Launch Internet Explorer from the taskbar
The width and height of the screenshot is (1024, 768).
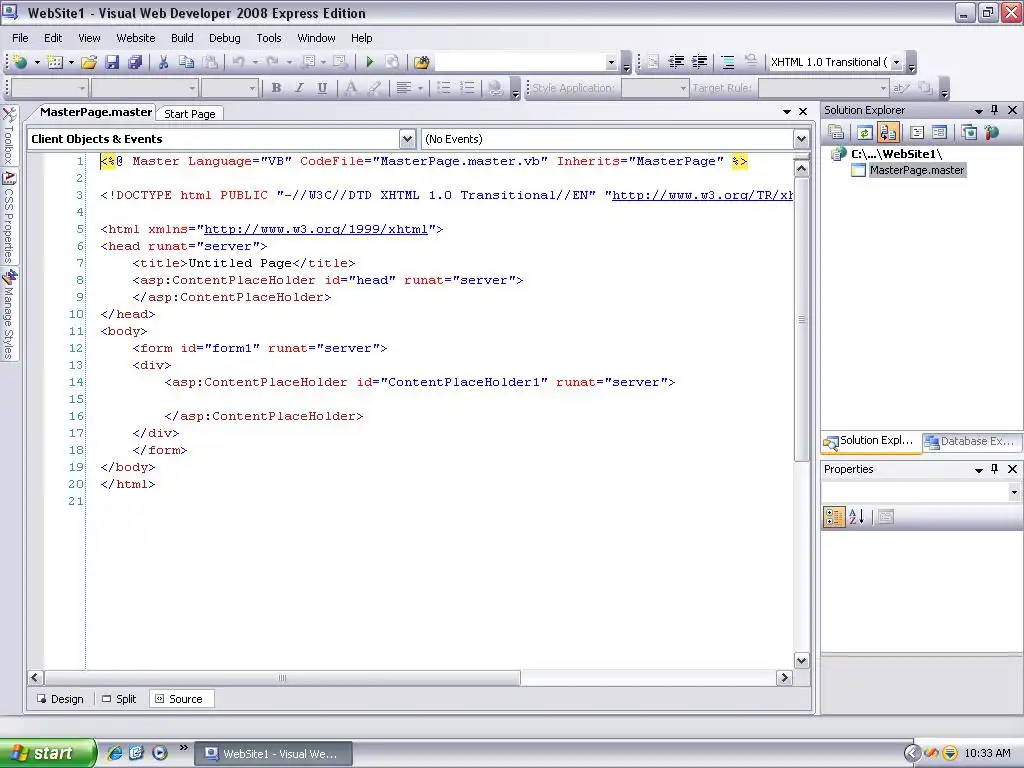click(x=114, y=753)
